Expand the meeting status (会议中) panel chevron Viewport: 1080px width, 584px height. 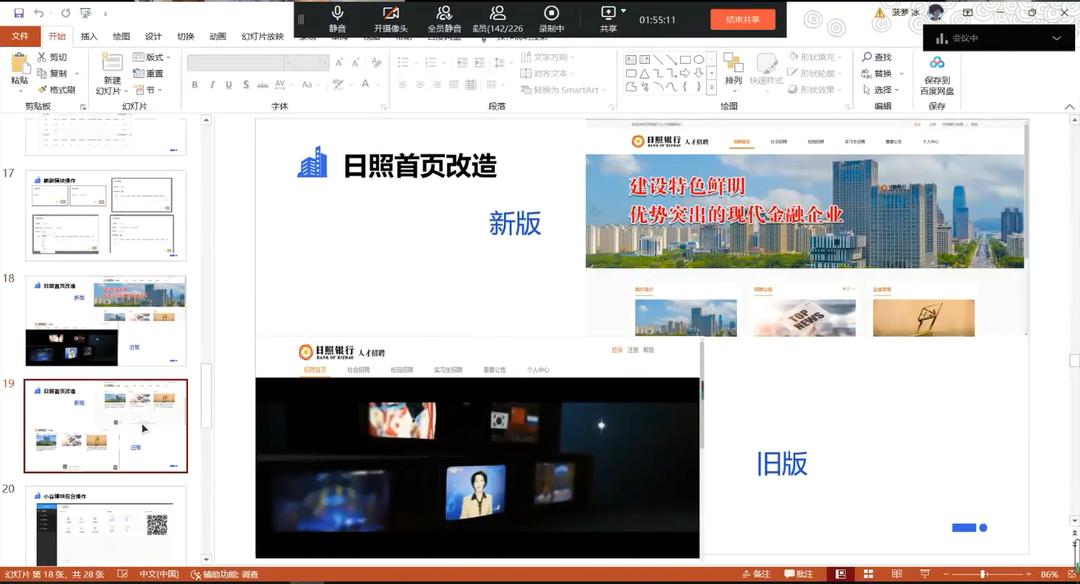click(1057, 38)
